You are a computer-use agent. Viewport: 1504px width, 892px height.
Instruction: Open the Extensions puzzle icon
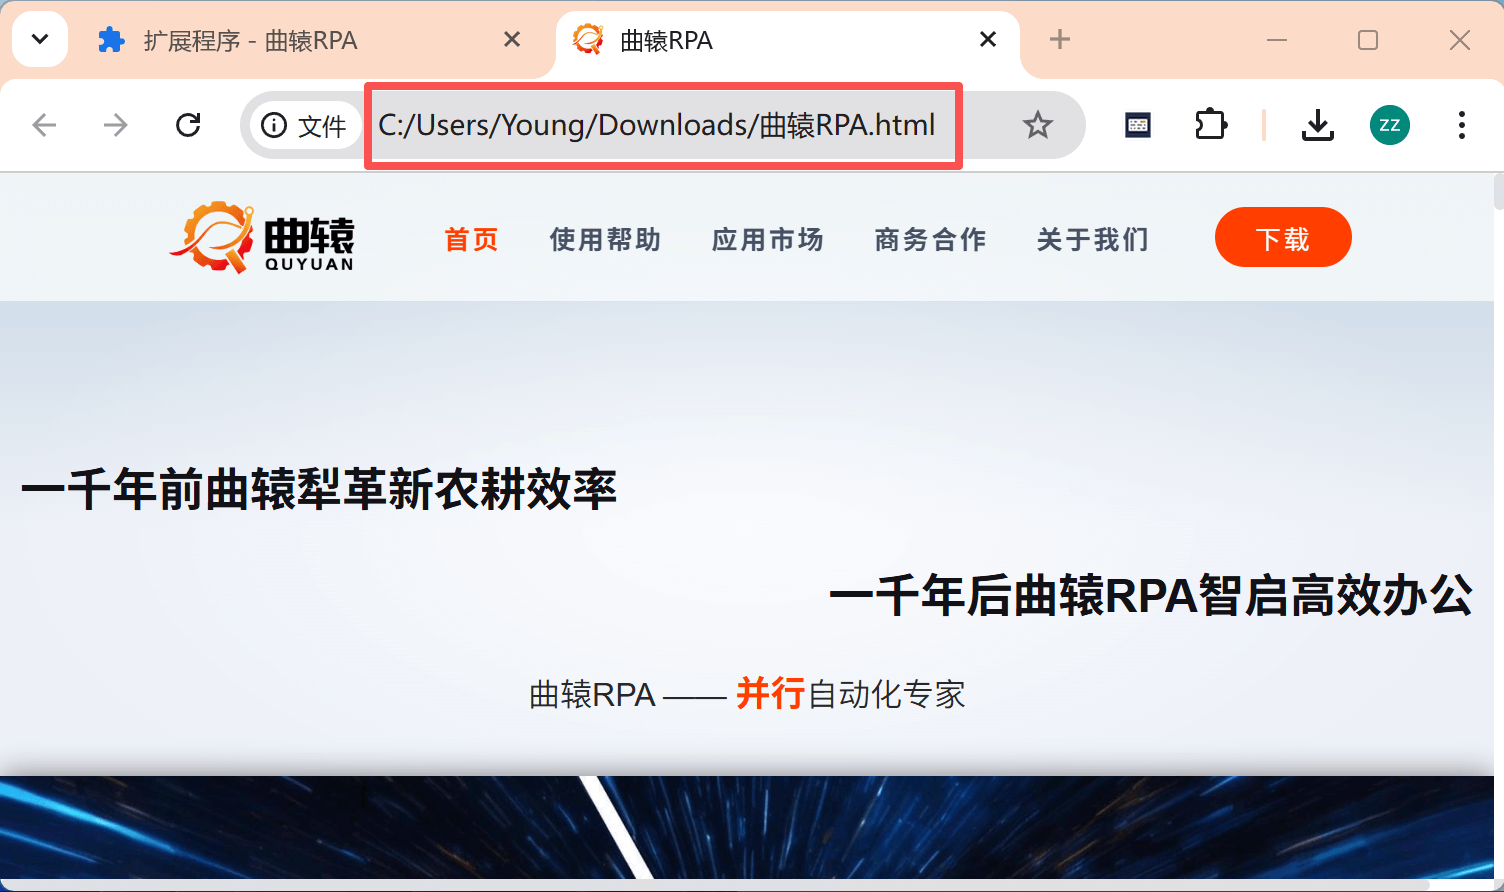point(1210,125)
